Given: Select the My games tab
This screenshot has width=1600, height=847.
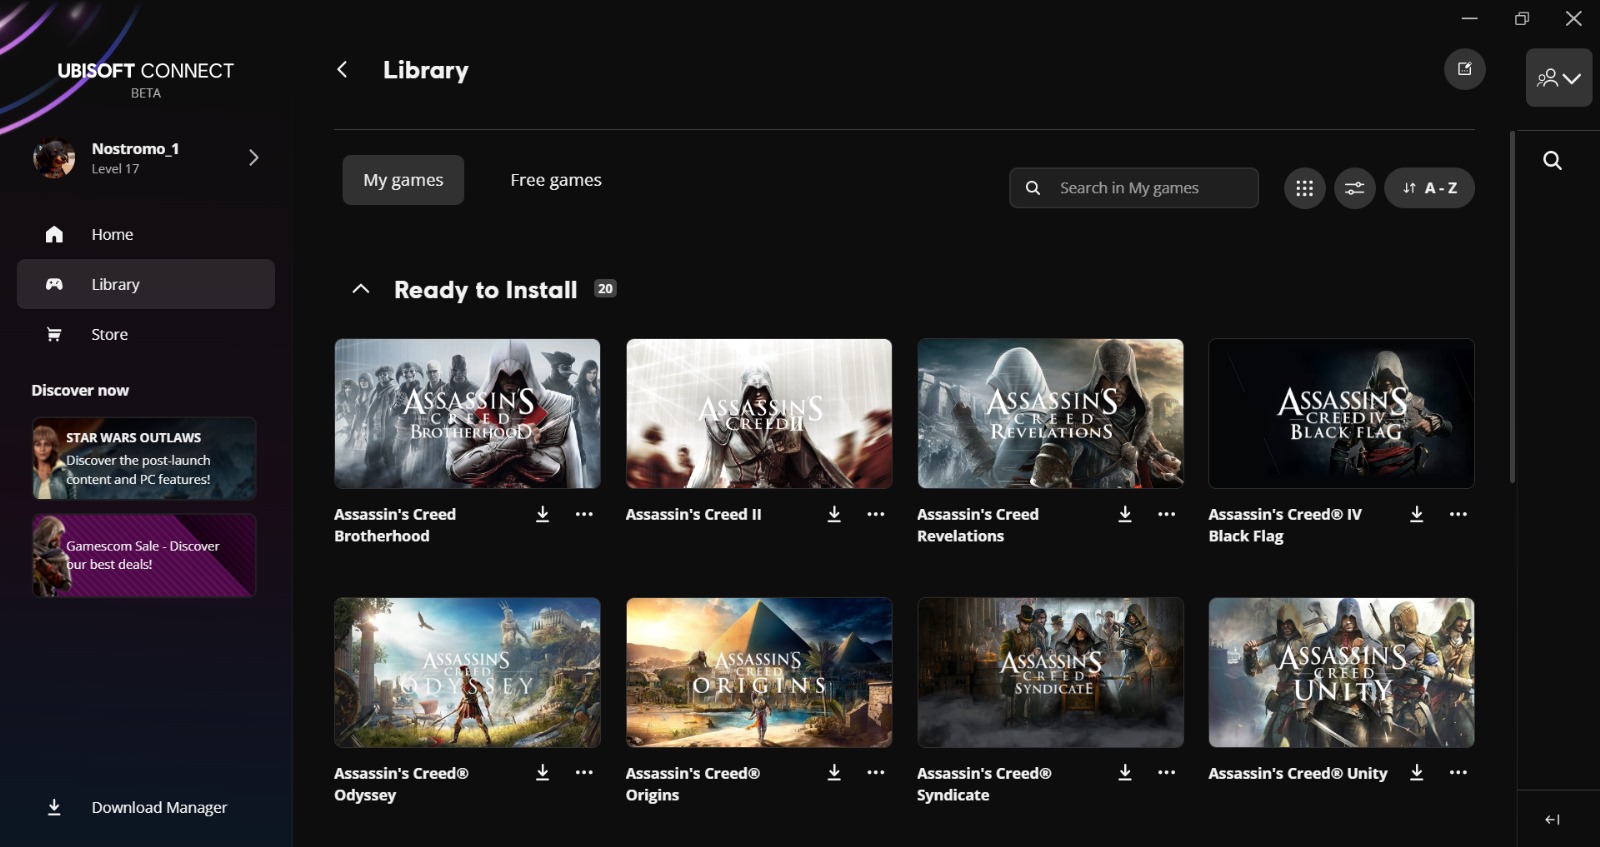Looking at the screenshot, I should [x=403, y=180].
